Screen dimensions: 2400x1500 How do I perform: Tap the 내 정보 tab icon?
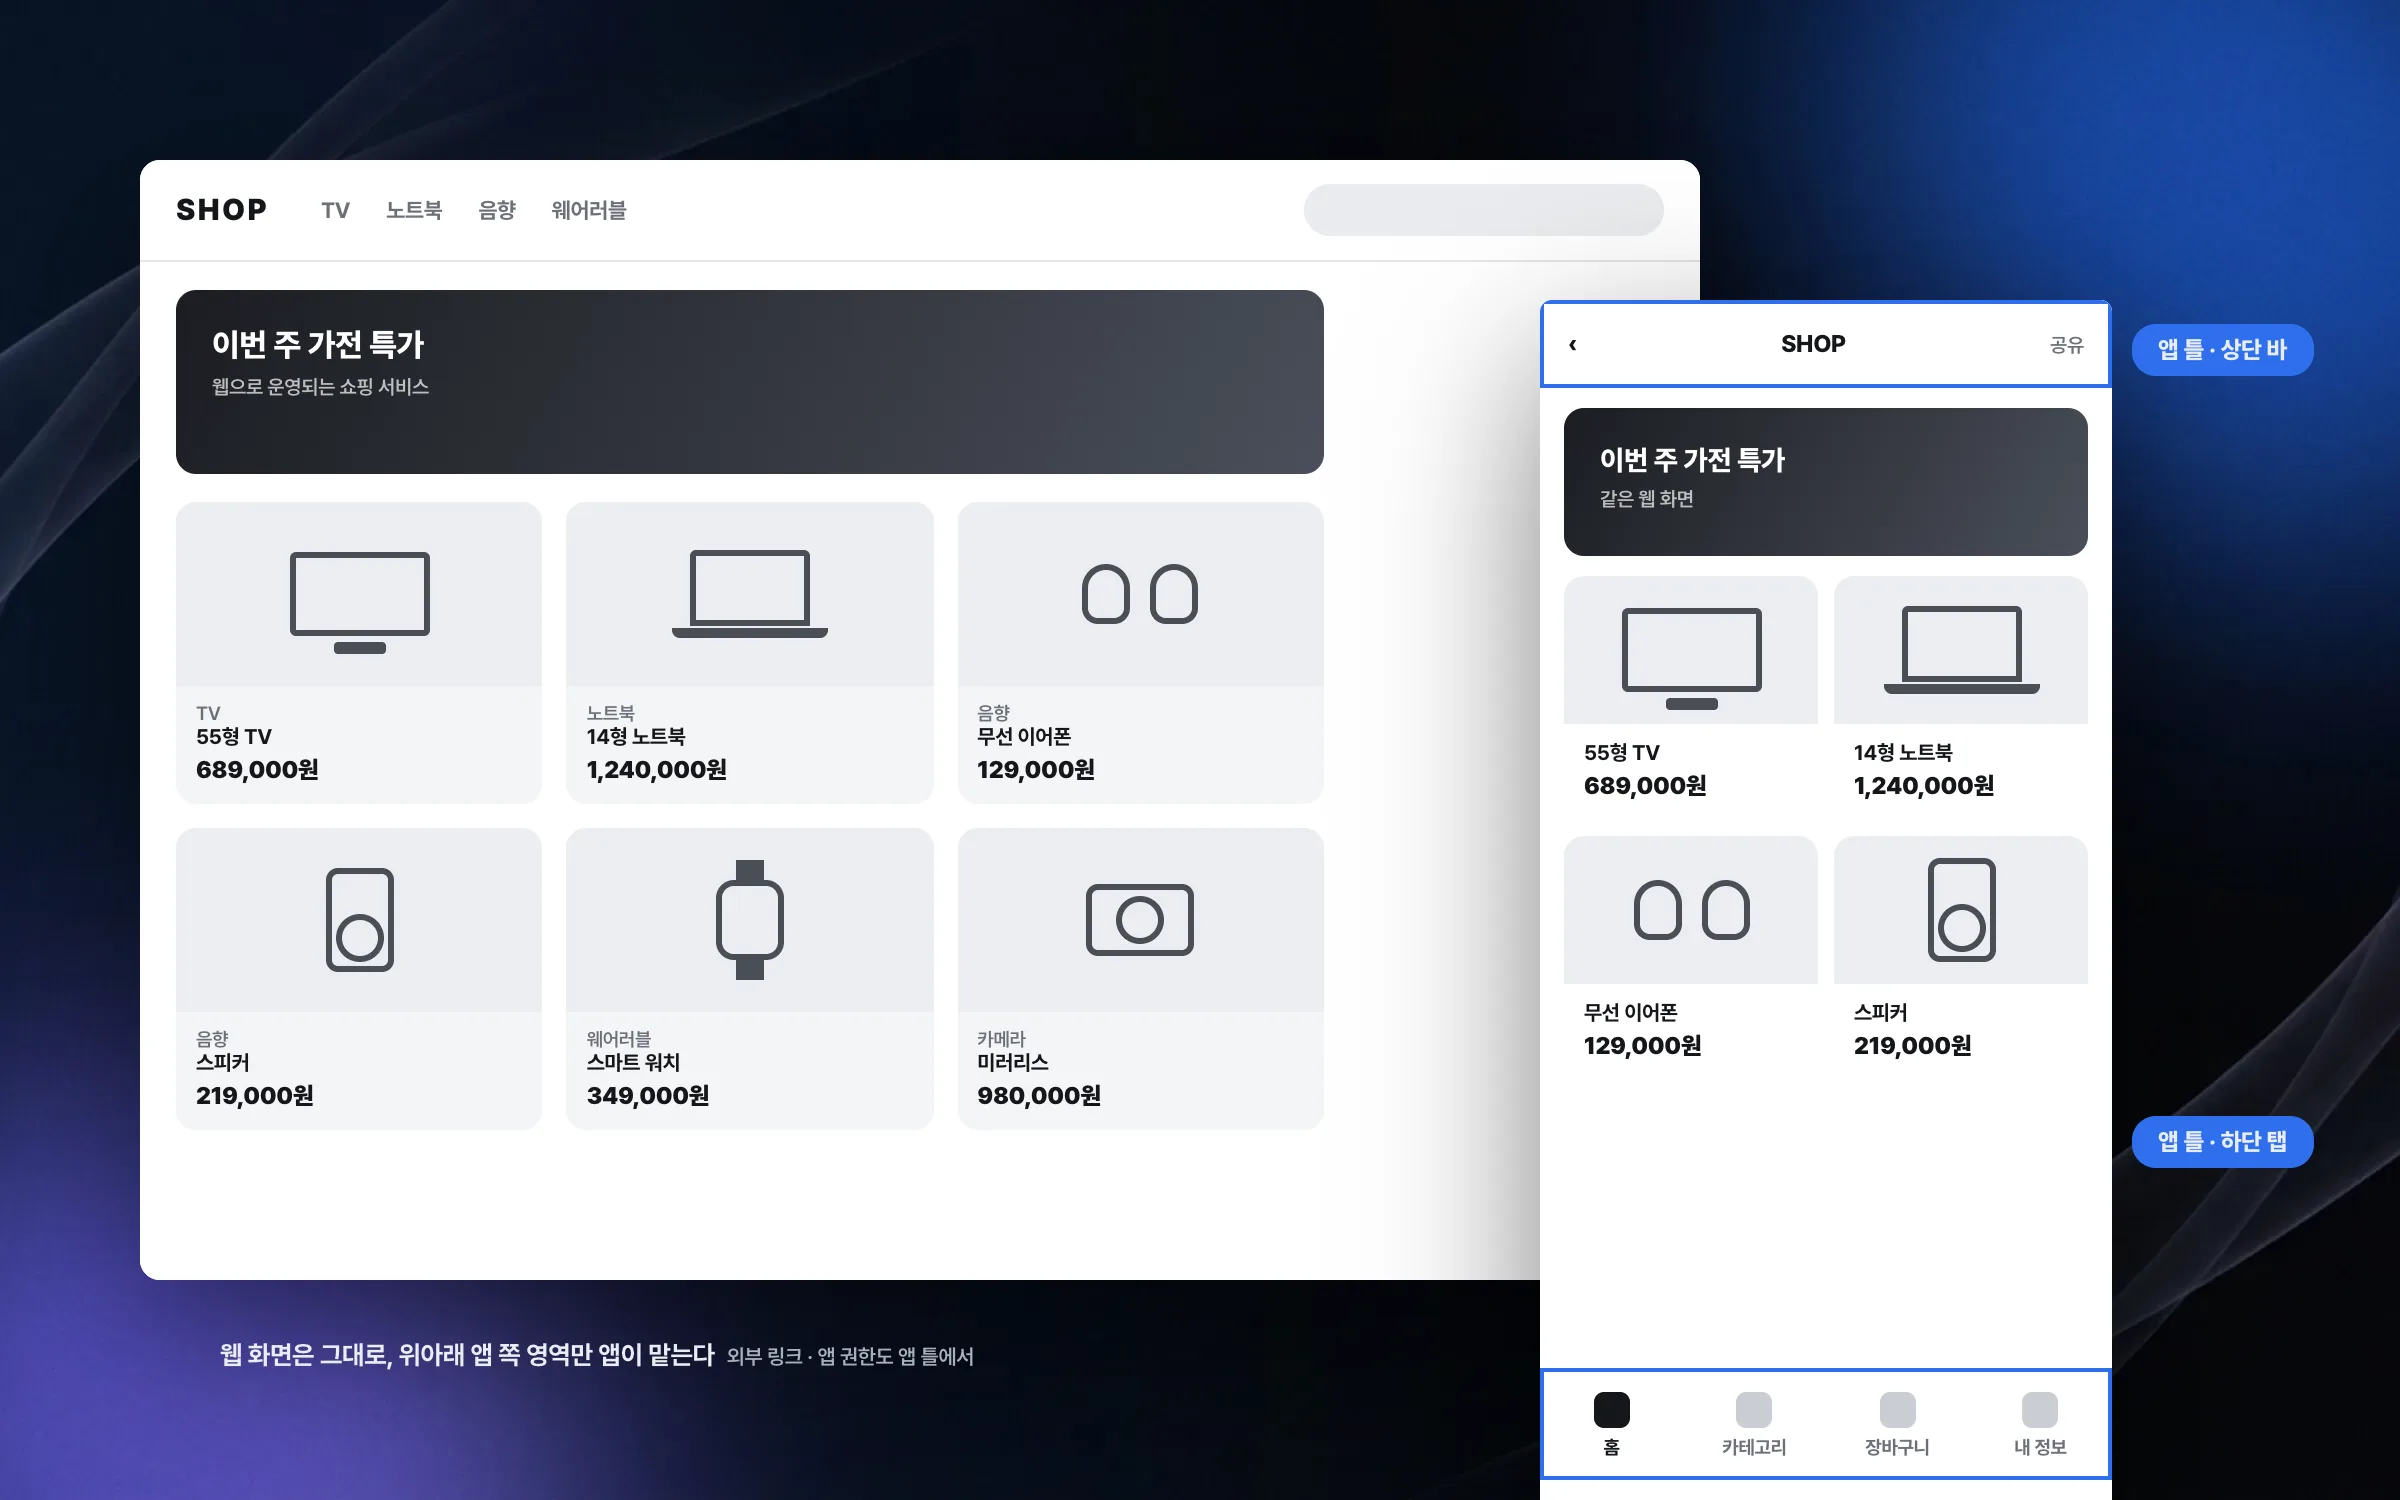click(x=2039, y=1410)
